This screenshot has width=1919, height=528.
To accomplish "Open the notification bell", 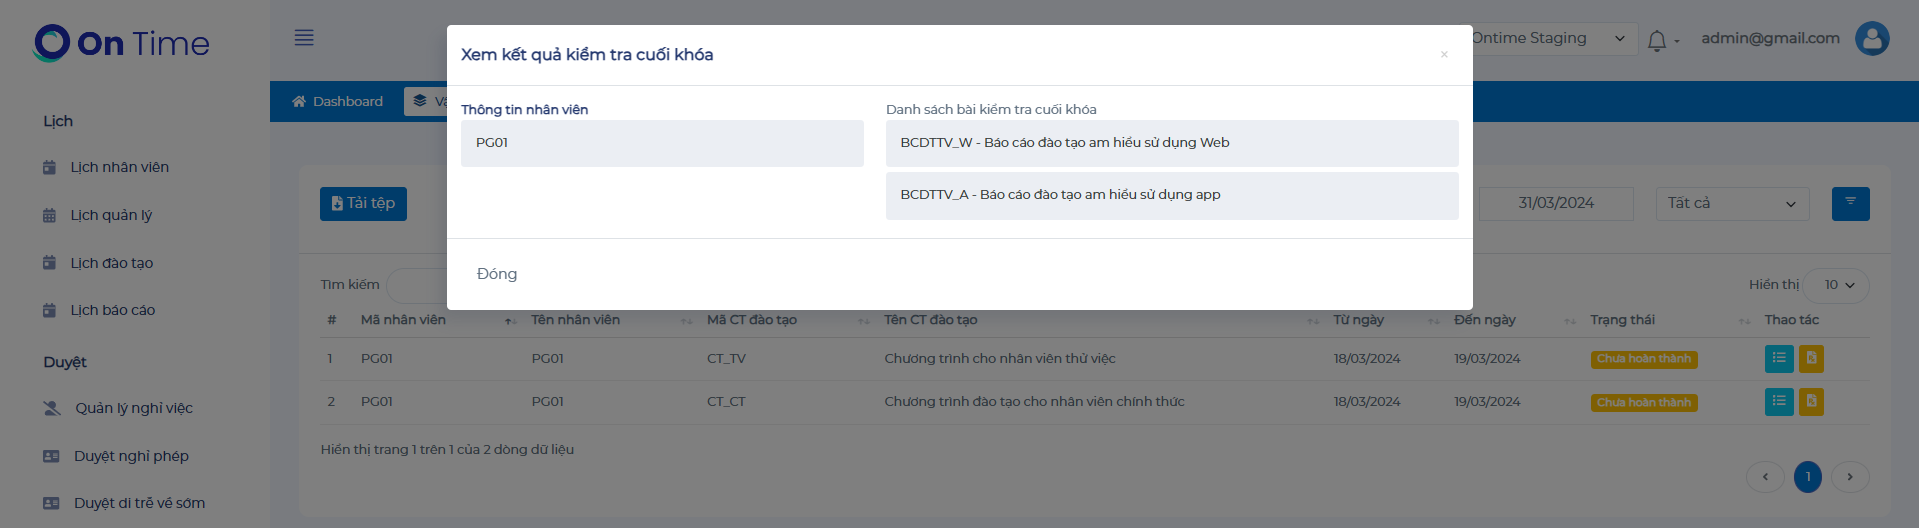I will pos(1657,40).
